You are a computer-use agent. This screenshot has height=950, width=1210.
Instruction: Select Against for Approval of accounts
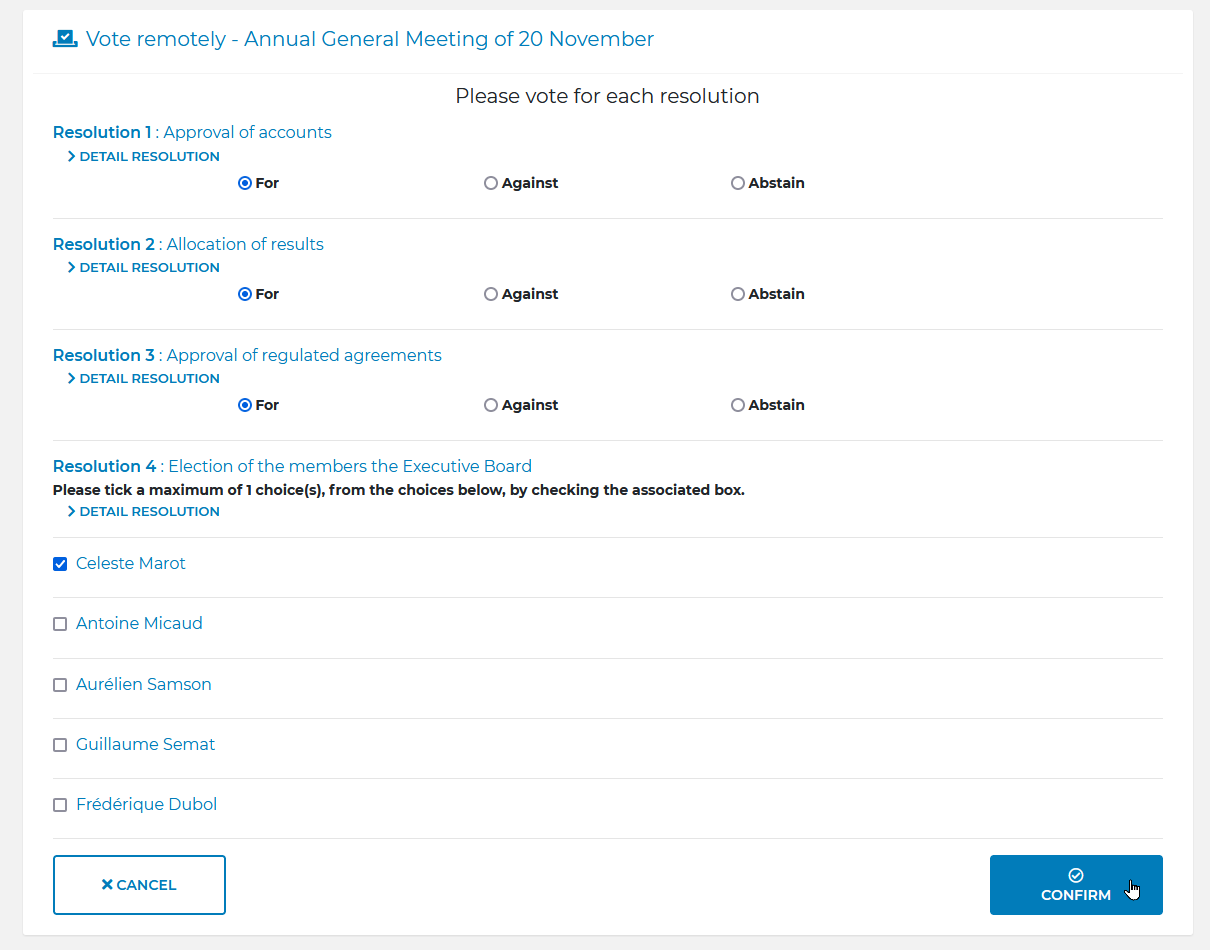tap(491, 183)
